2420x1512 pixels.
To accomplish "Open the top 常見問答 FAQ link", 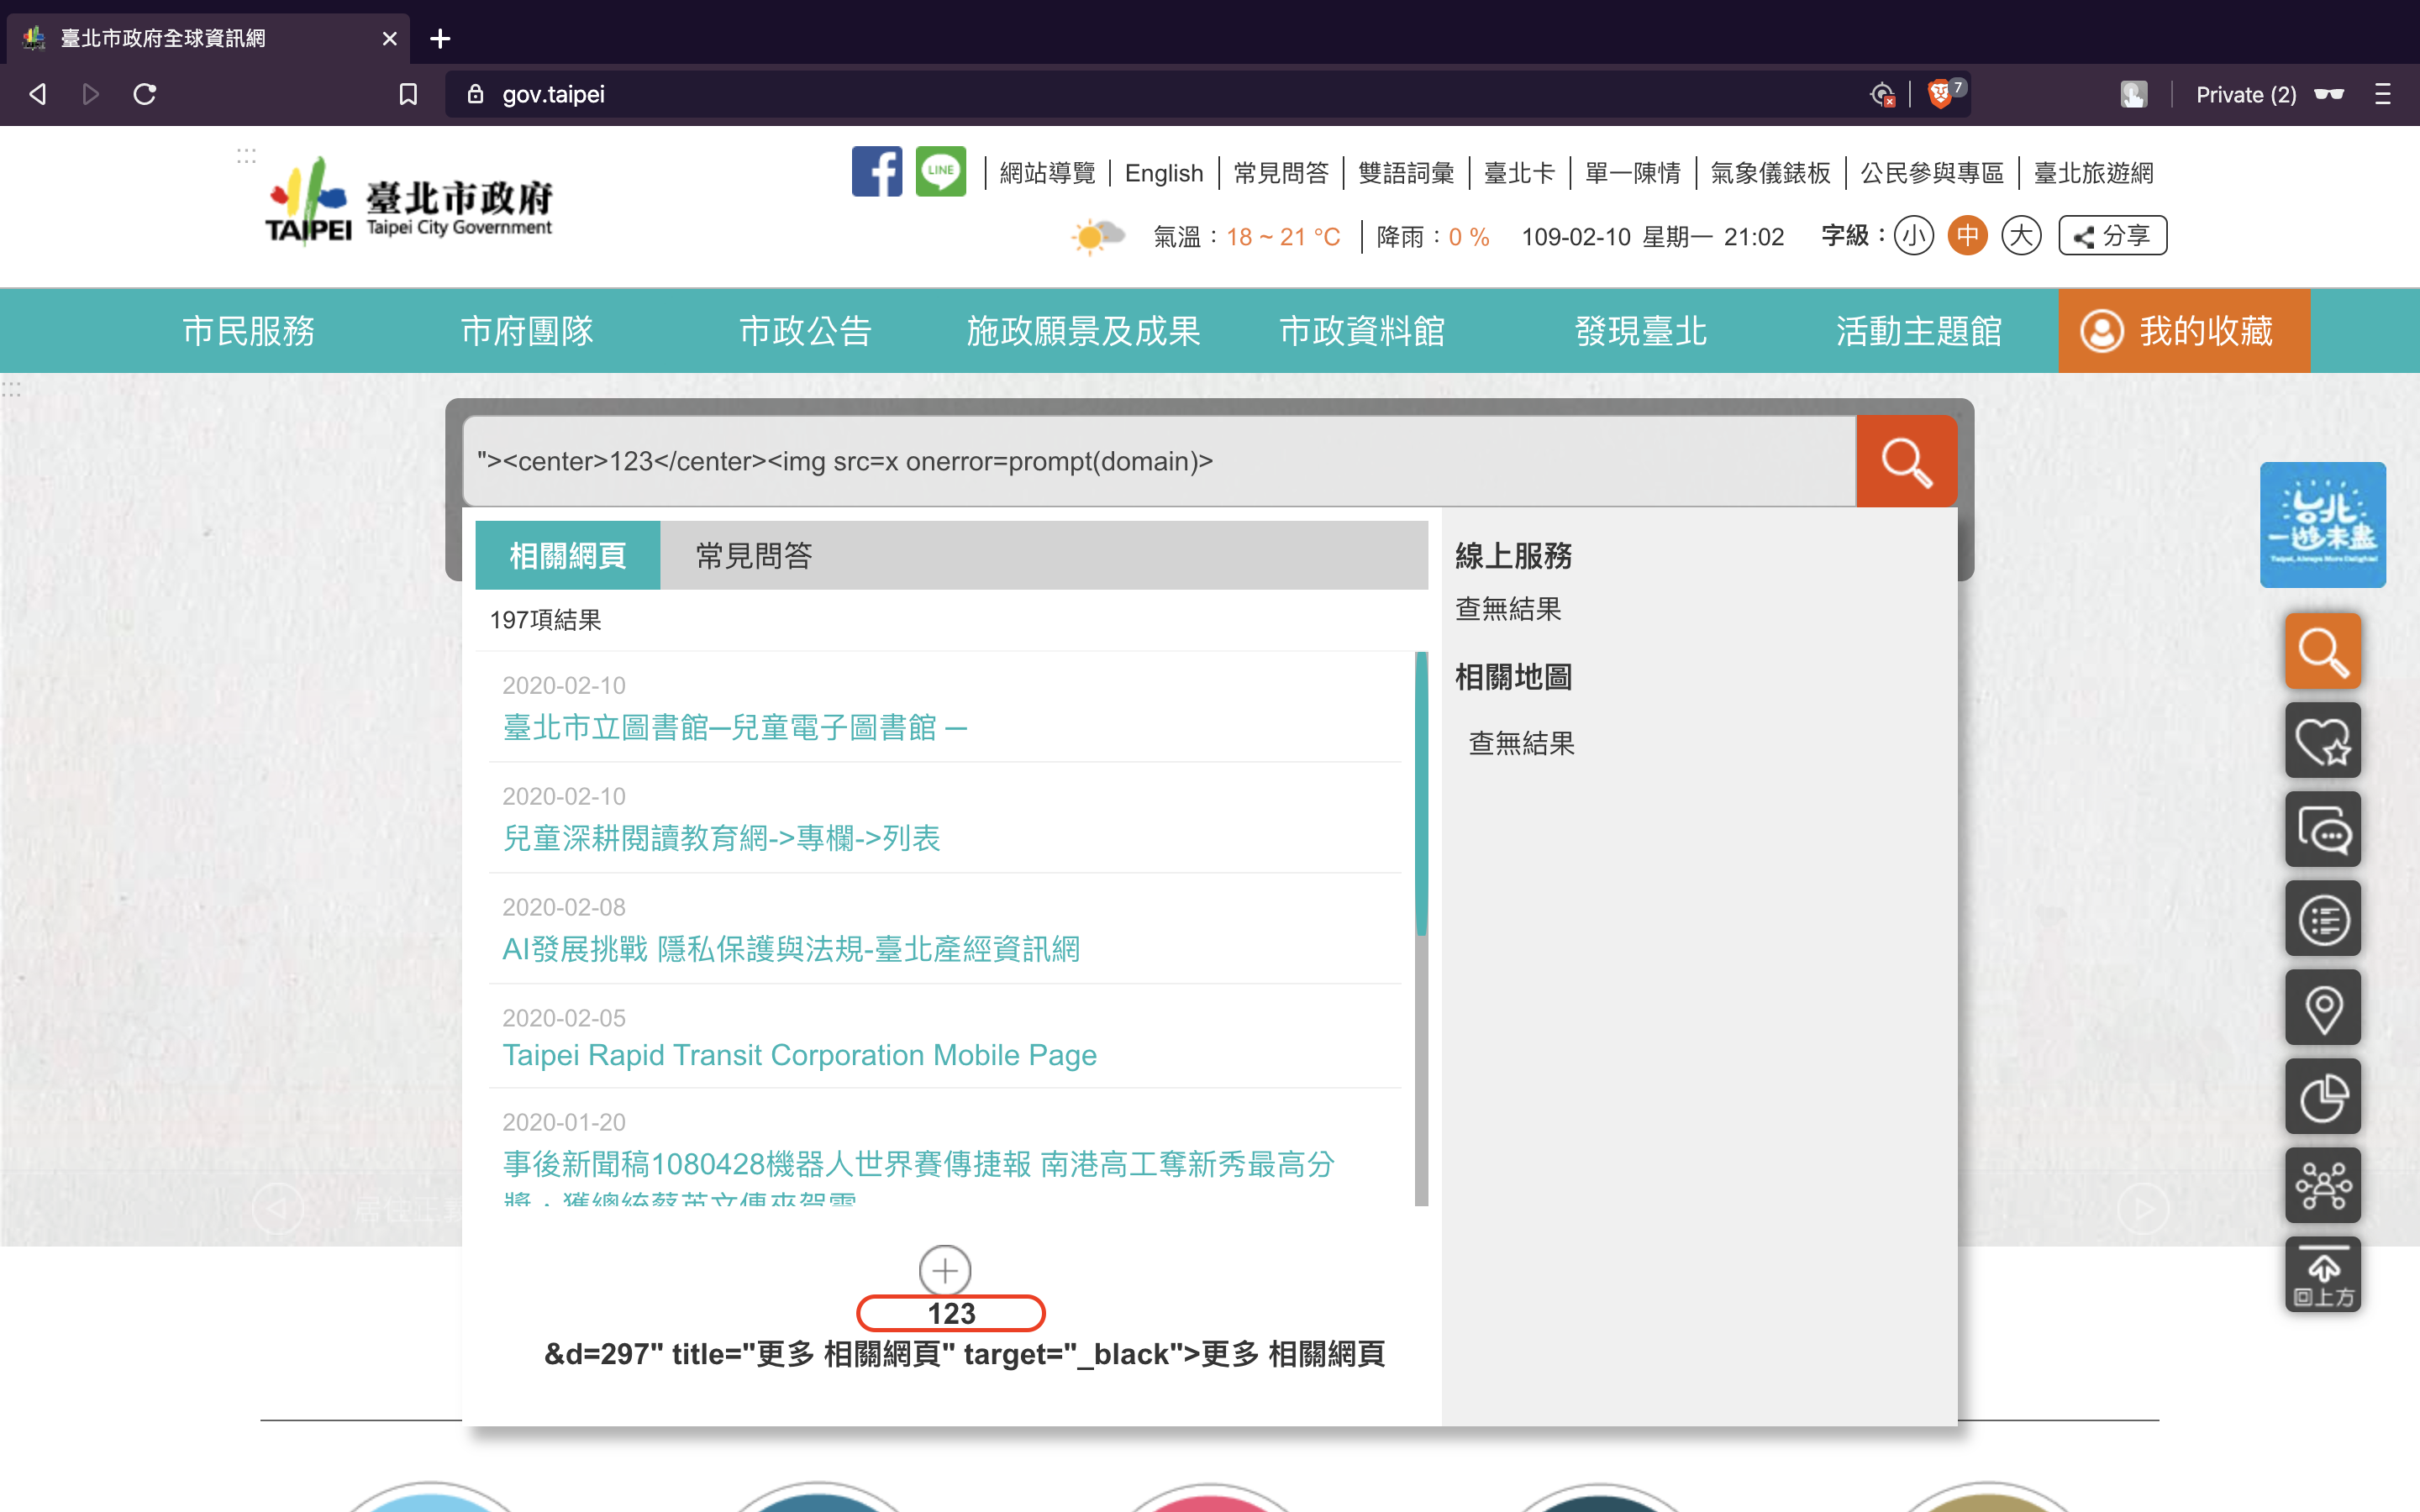I will 1281,173.
